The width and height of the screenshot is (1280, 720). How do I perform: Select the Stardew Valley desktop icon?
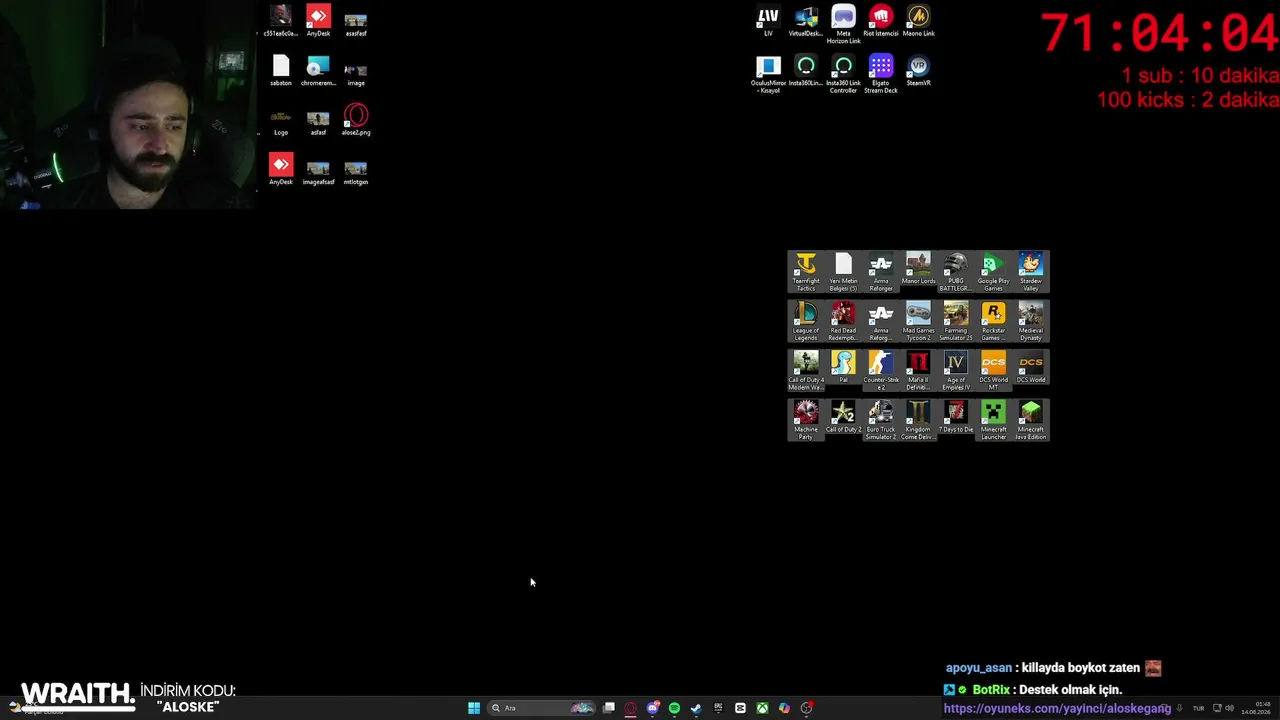coord(1031,272)
